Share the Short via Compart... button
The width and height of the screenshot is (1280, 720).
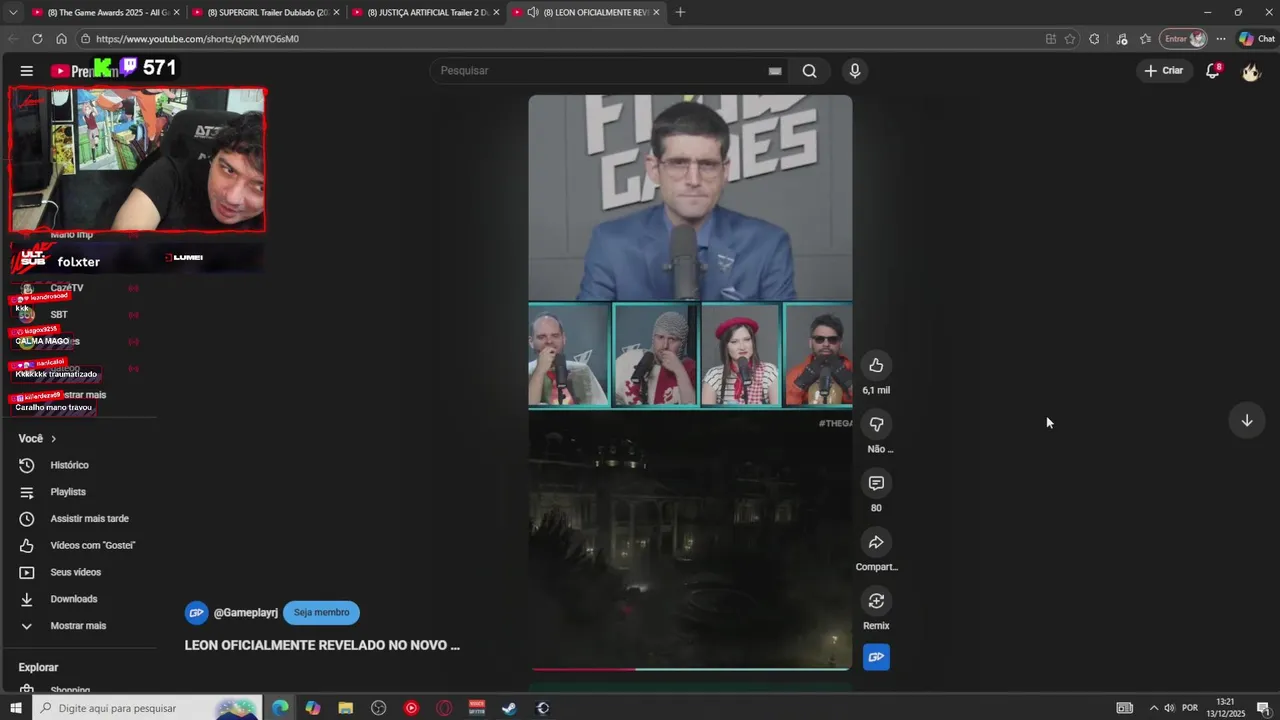pyautogui.click(x=876, y=542)
